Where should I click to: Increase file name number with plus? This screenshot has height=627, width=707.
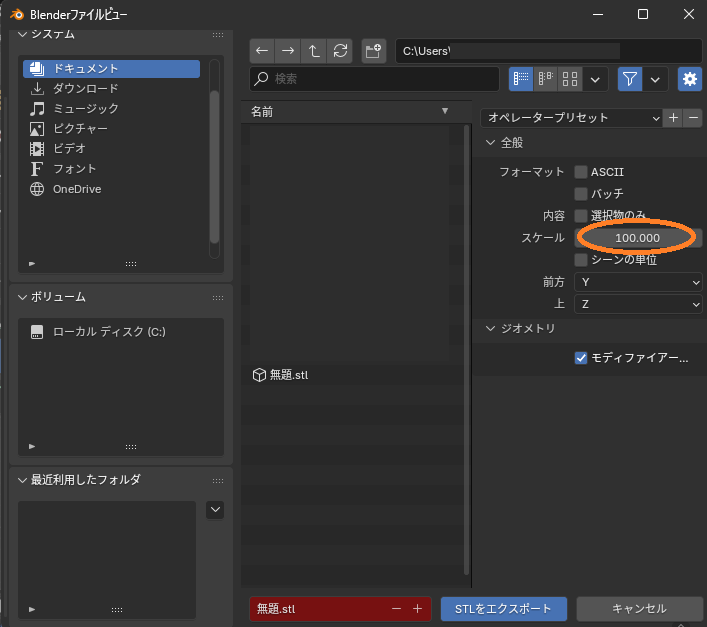[x=418, y=609]
